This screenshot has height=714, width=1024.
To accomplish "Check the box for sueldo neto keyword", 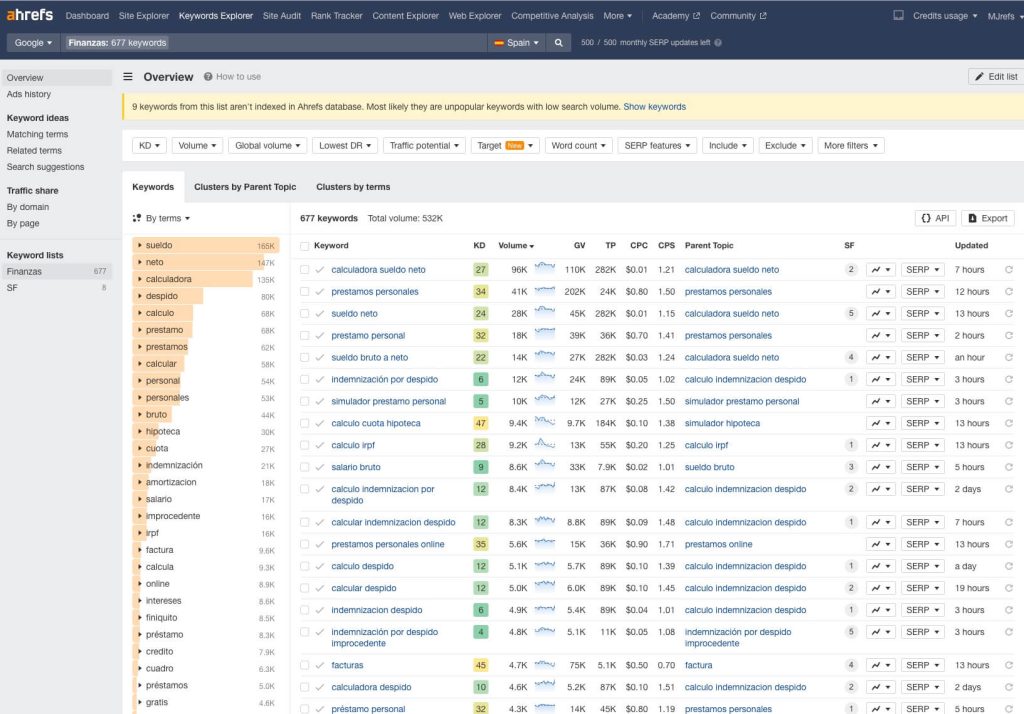I will [x=305, y=314].
